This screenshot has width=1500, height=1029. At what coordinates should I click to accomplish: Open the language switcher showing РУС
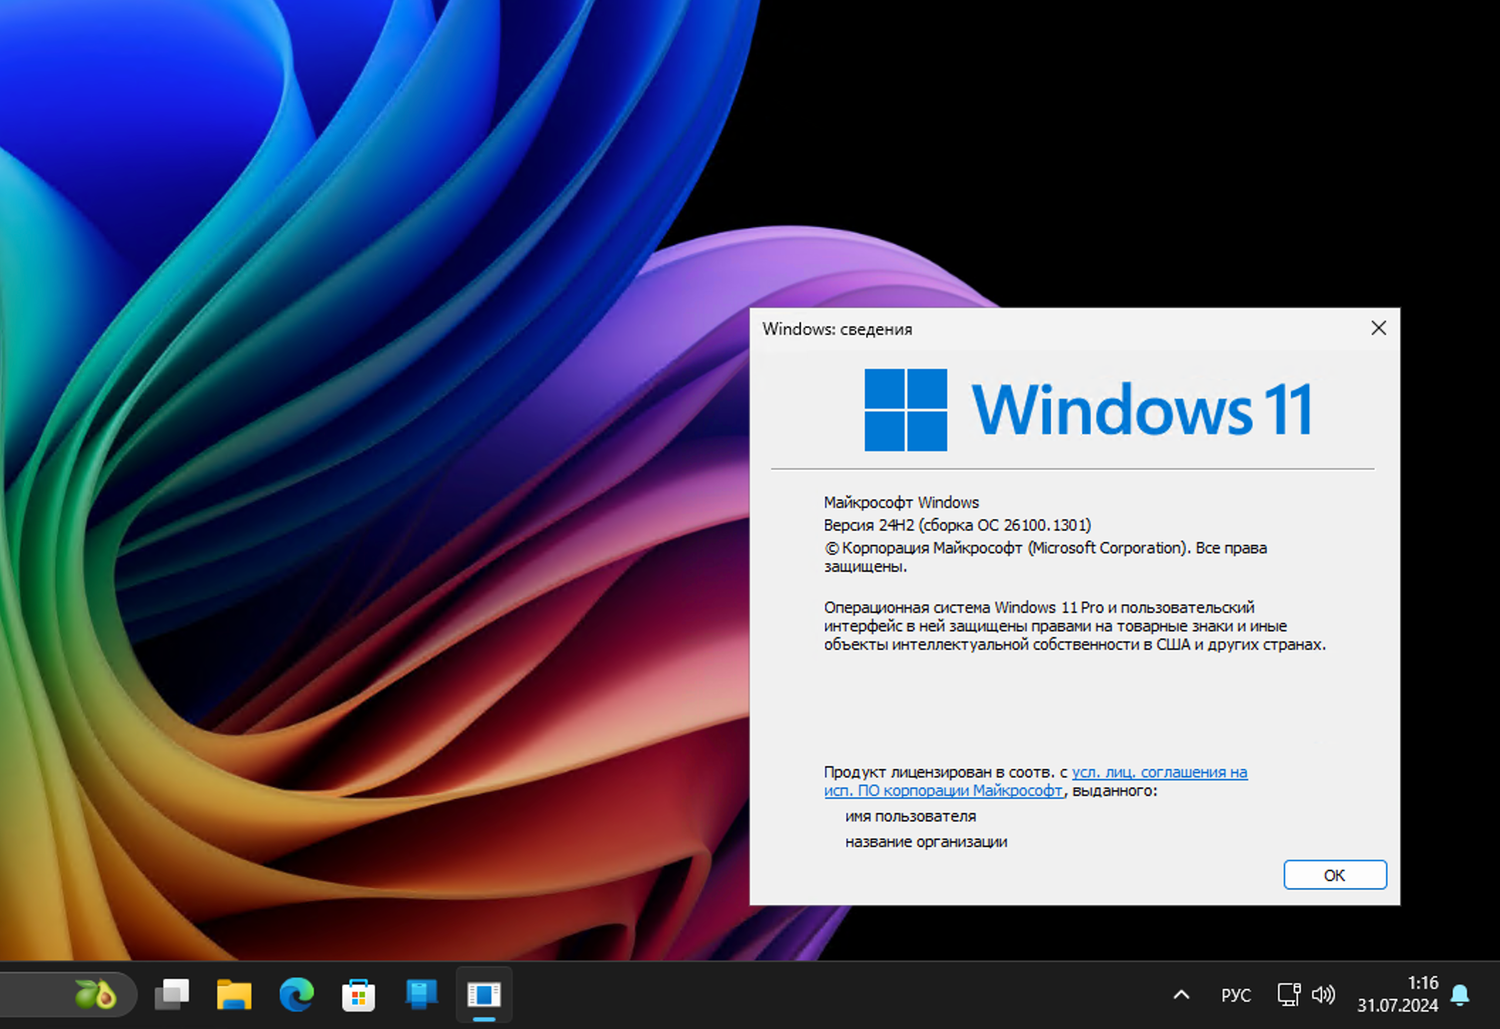pos(1236,995)
